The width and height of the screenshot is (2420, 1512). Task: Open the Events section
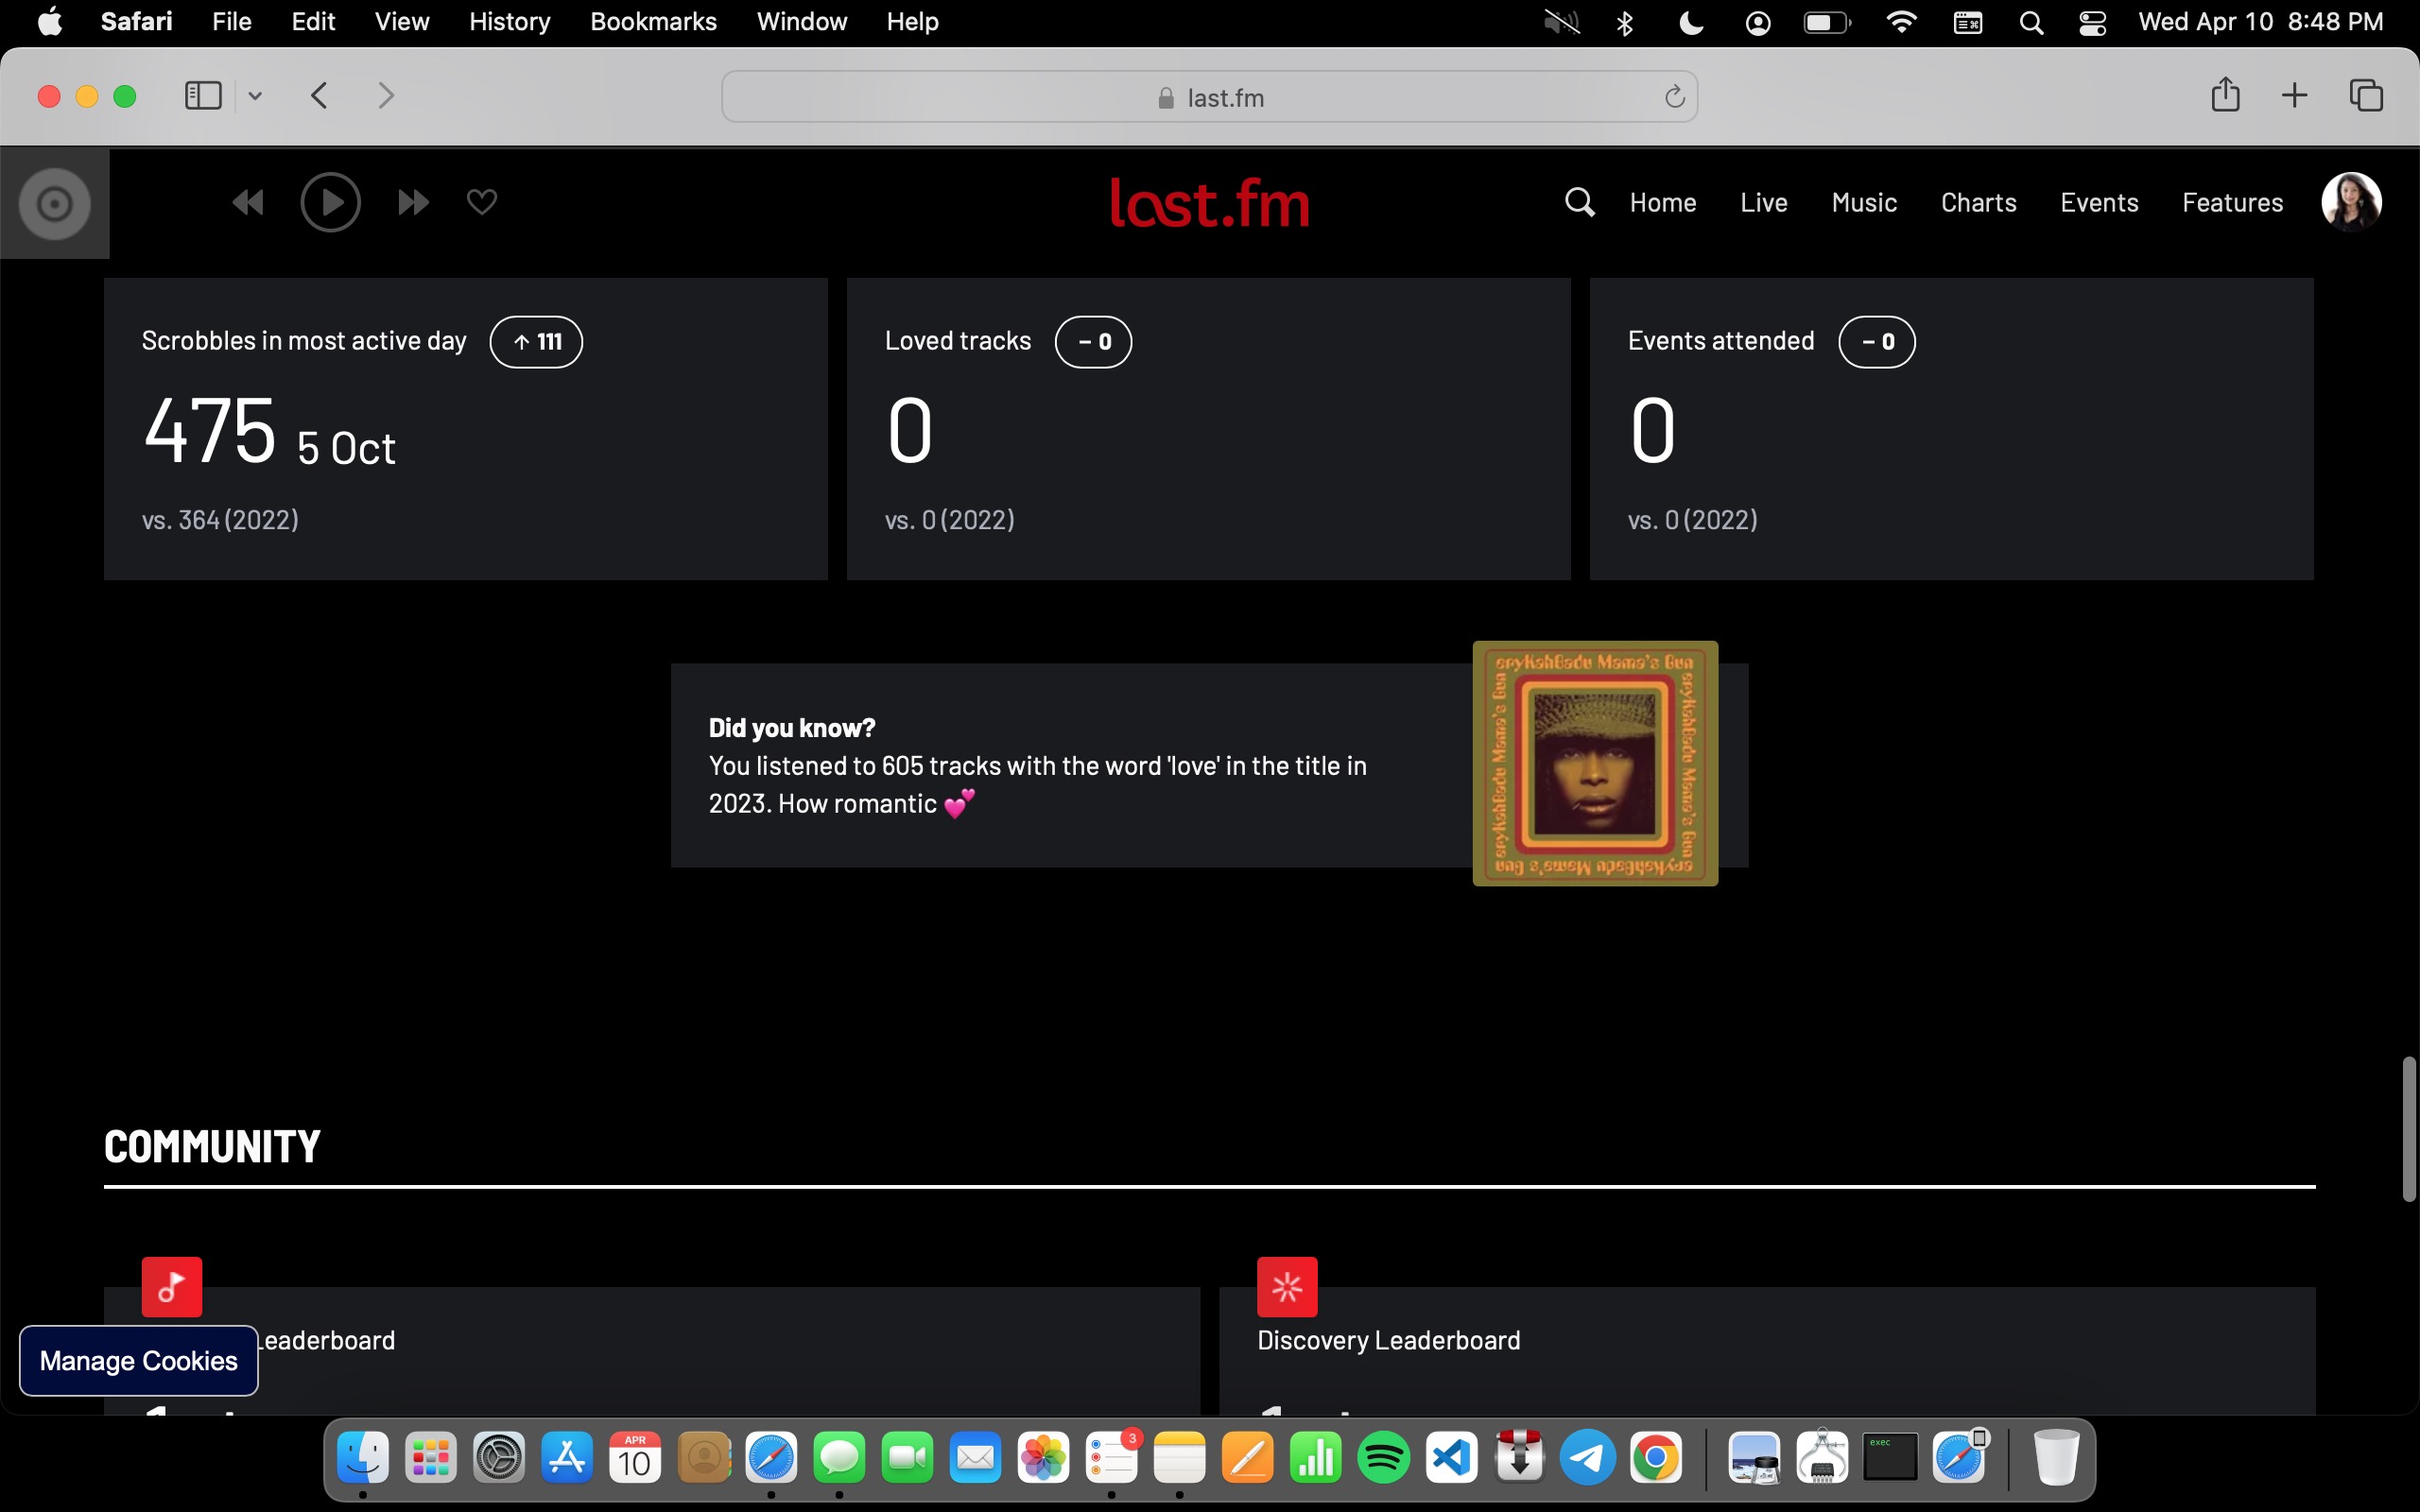pos(2099,203)
